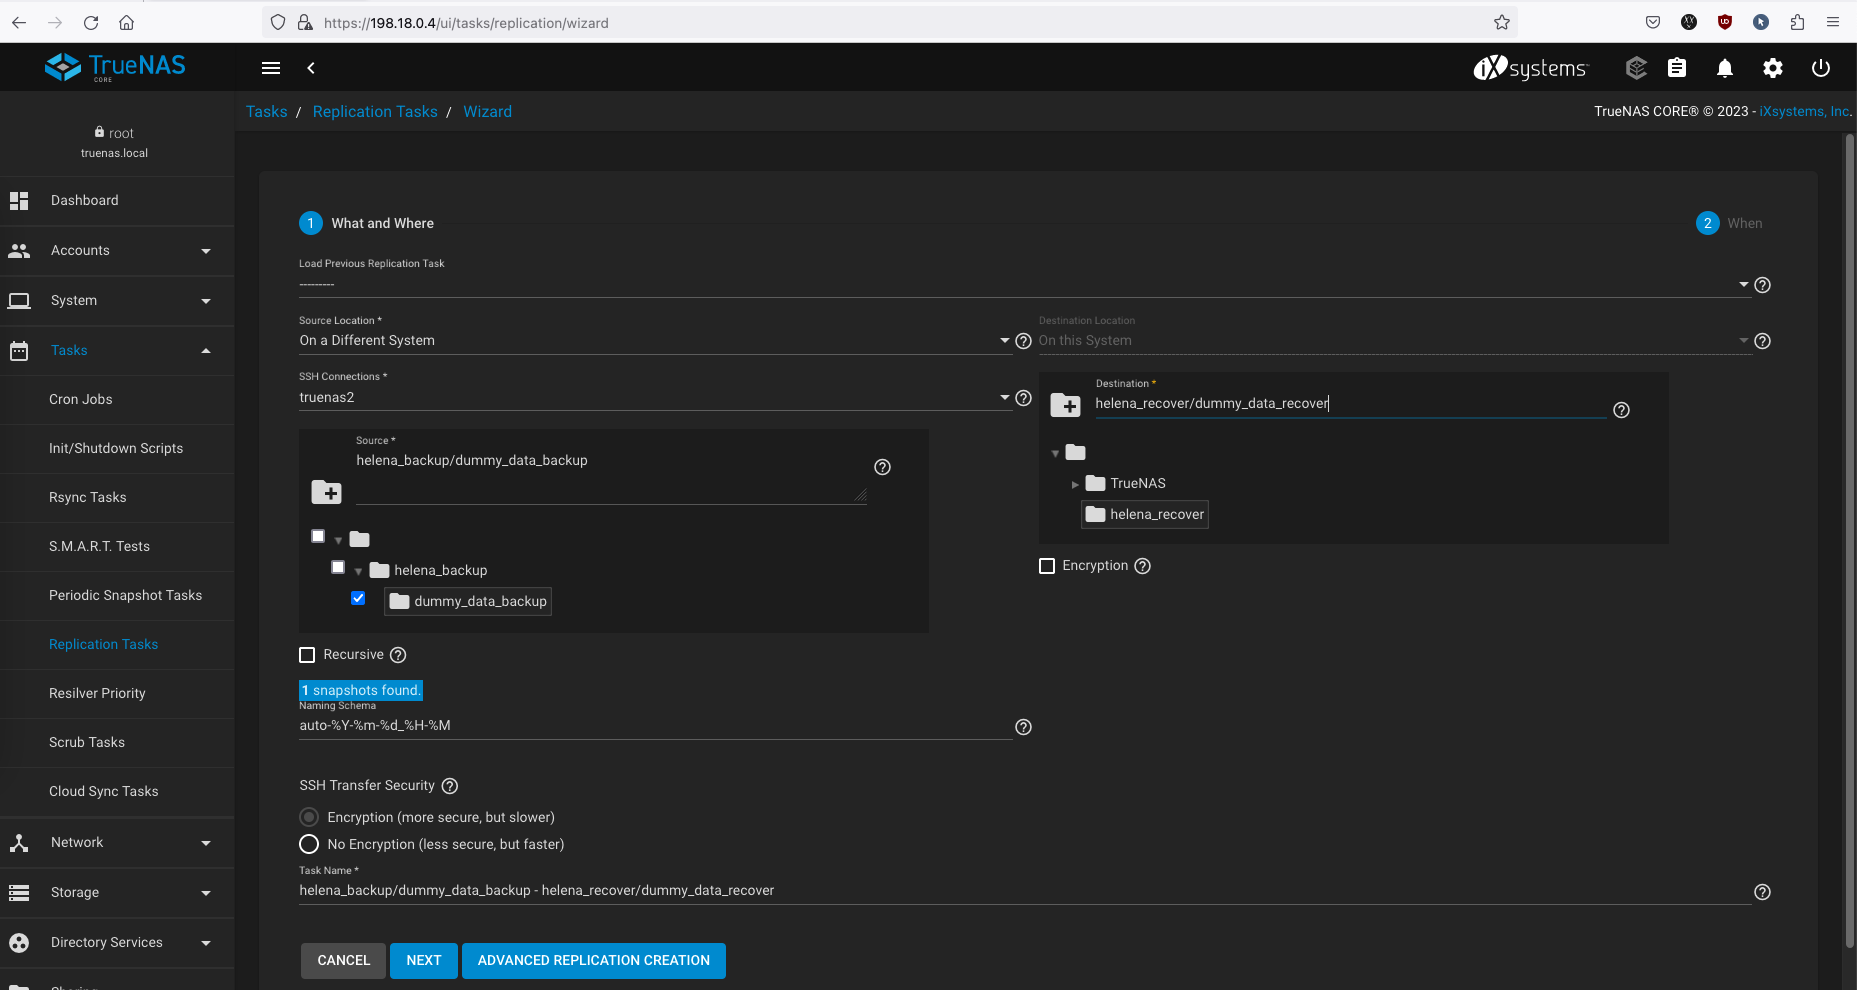Screen dimensions: 1857x990
Task: Expand the TrueNAS folder in destination tree
Action: [x=1075, y=484]
